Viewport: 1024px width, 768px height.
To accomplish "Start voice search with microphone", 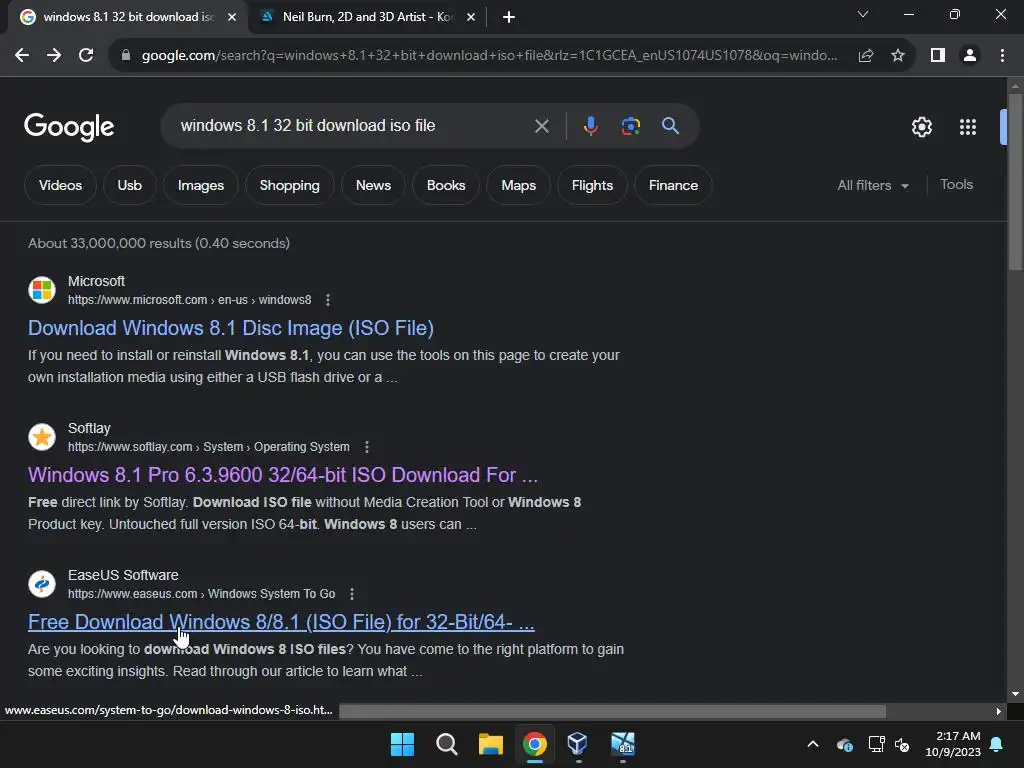I will coord(590,126).
